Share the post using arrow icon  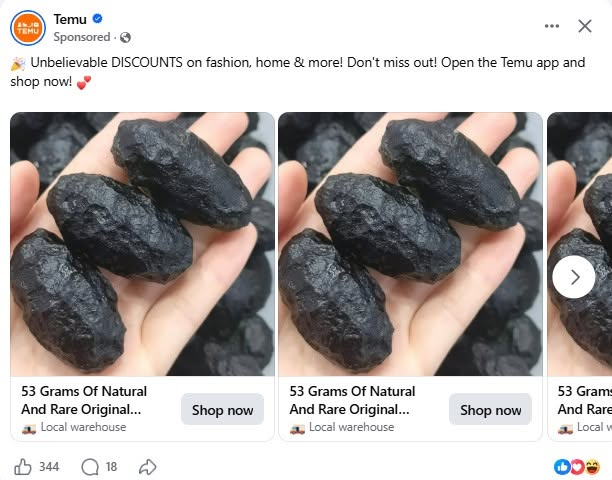[148, 467]
